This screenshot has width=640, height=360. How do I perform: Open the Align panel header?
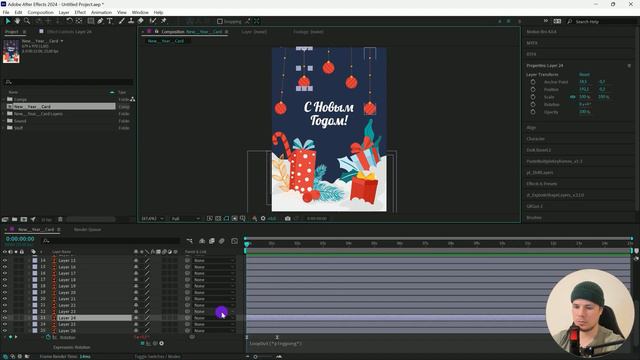pyautogui.click(x=531, y=127)
